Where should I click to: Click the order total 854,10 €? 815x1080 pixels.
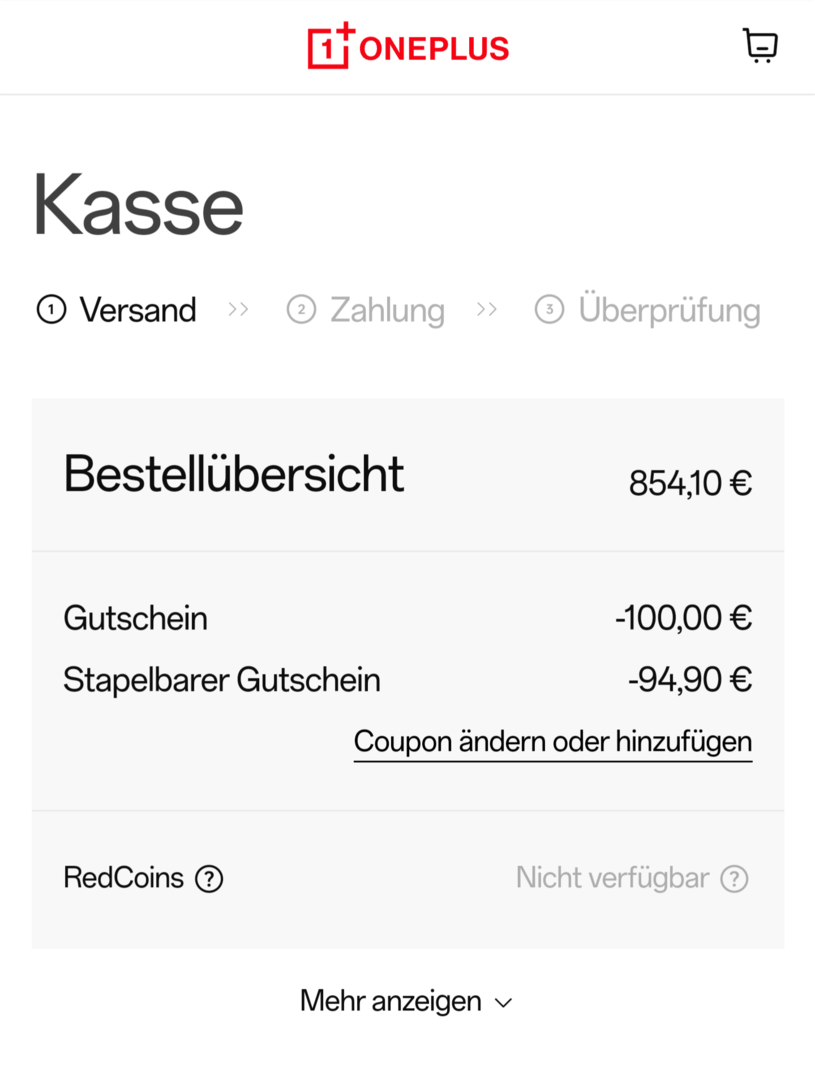[690, 484]
